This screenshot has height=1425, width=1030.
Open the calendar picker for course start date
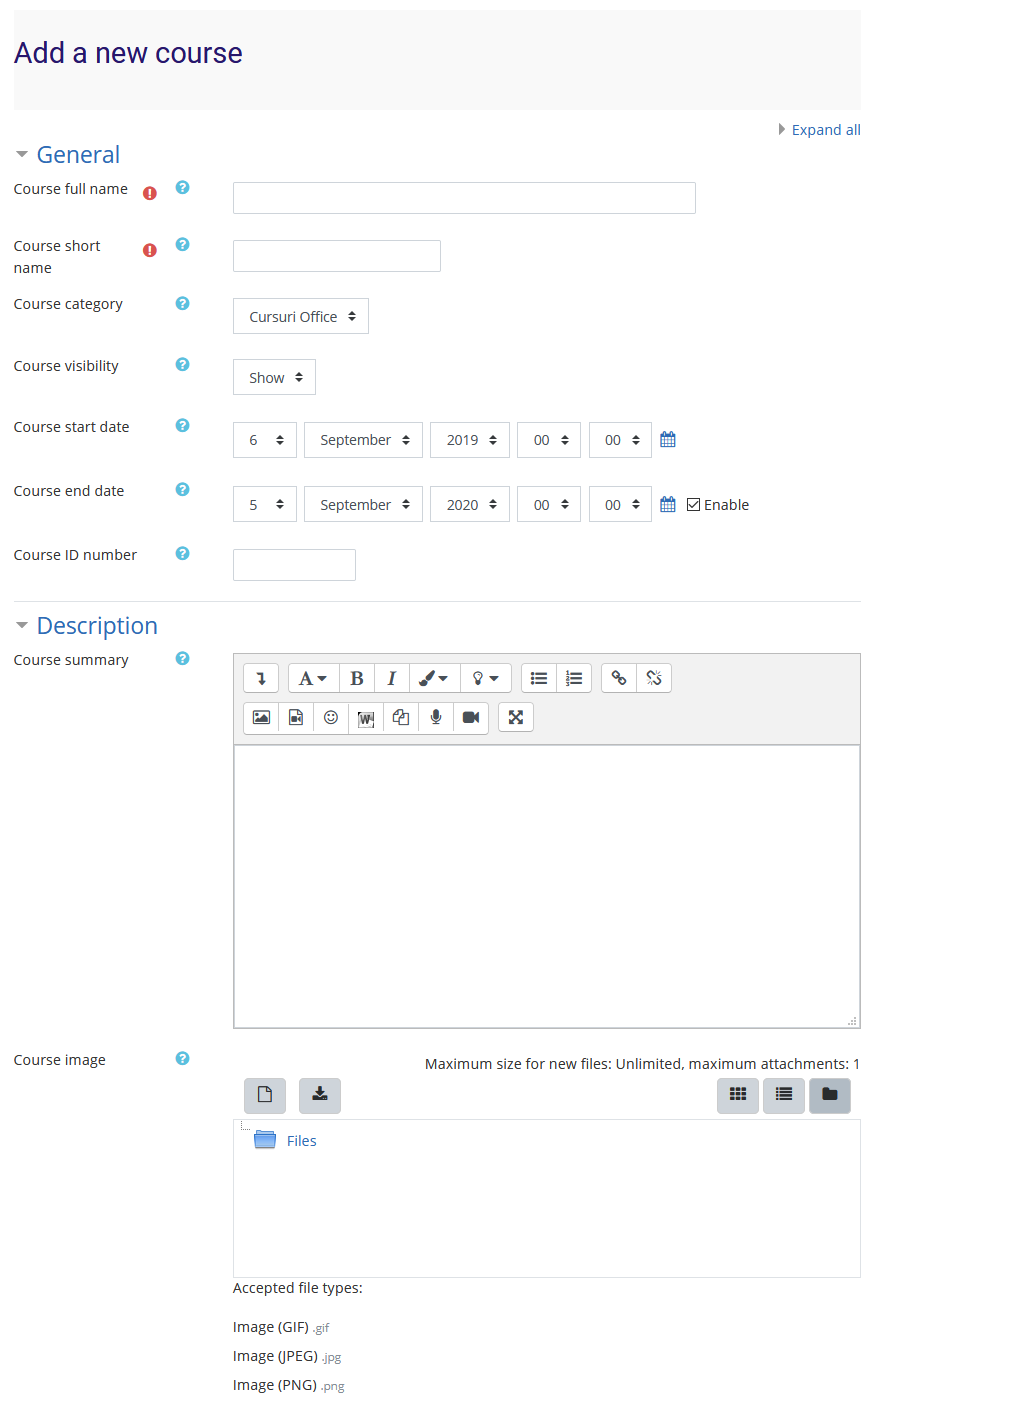point(667,439)
